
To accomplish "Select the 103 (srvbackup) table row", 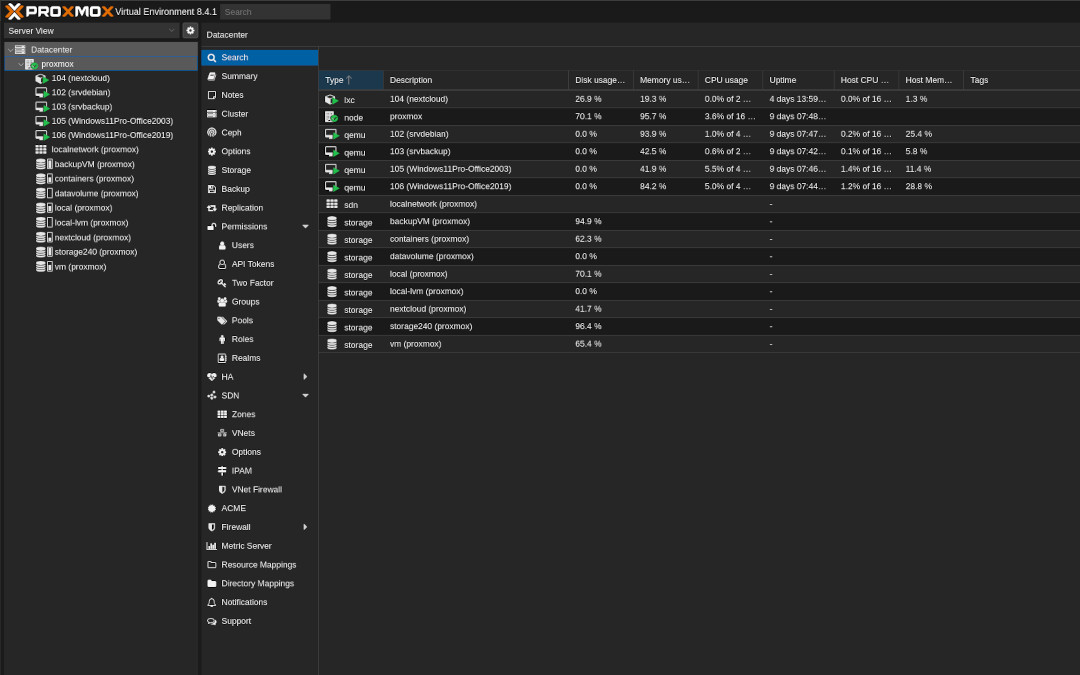I will (699, 152).
